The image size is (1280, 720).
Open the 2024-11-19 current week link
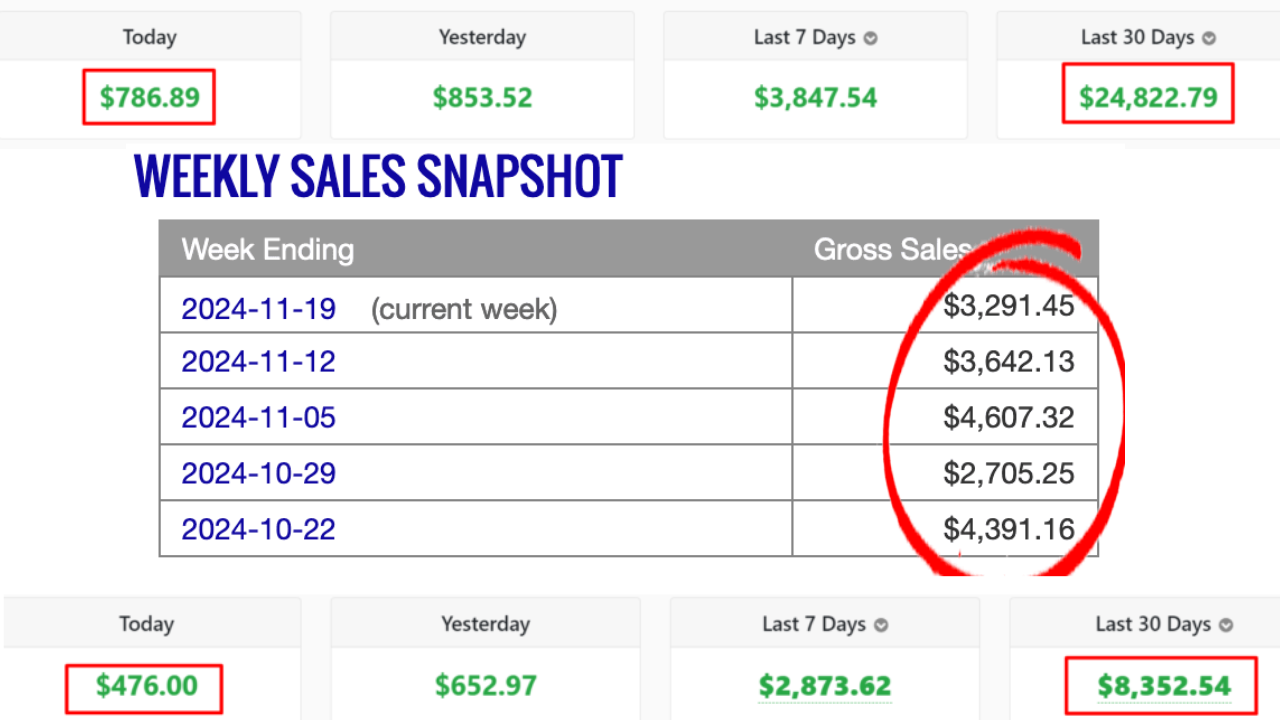pos(258,309)
